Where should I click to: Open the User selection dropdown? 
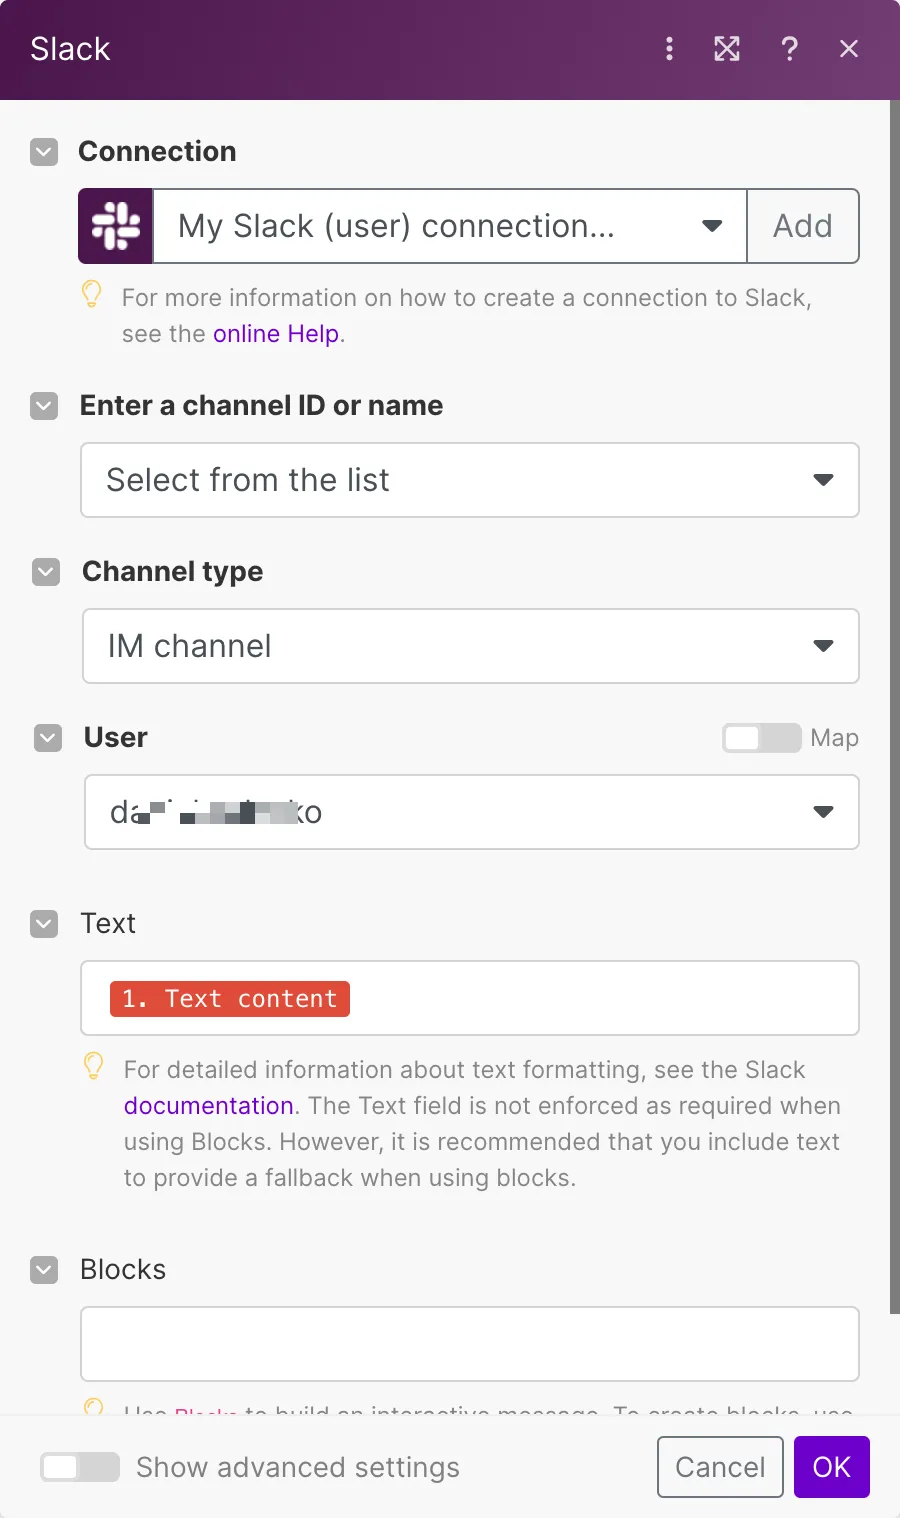click(x=472, y=812)
